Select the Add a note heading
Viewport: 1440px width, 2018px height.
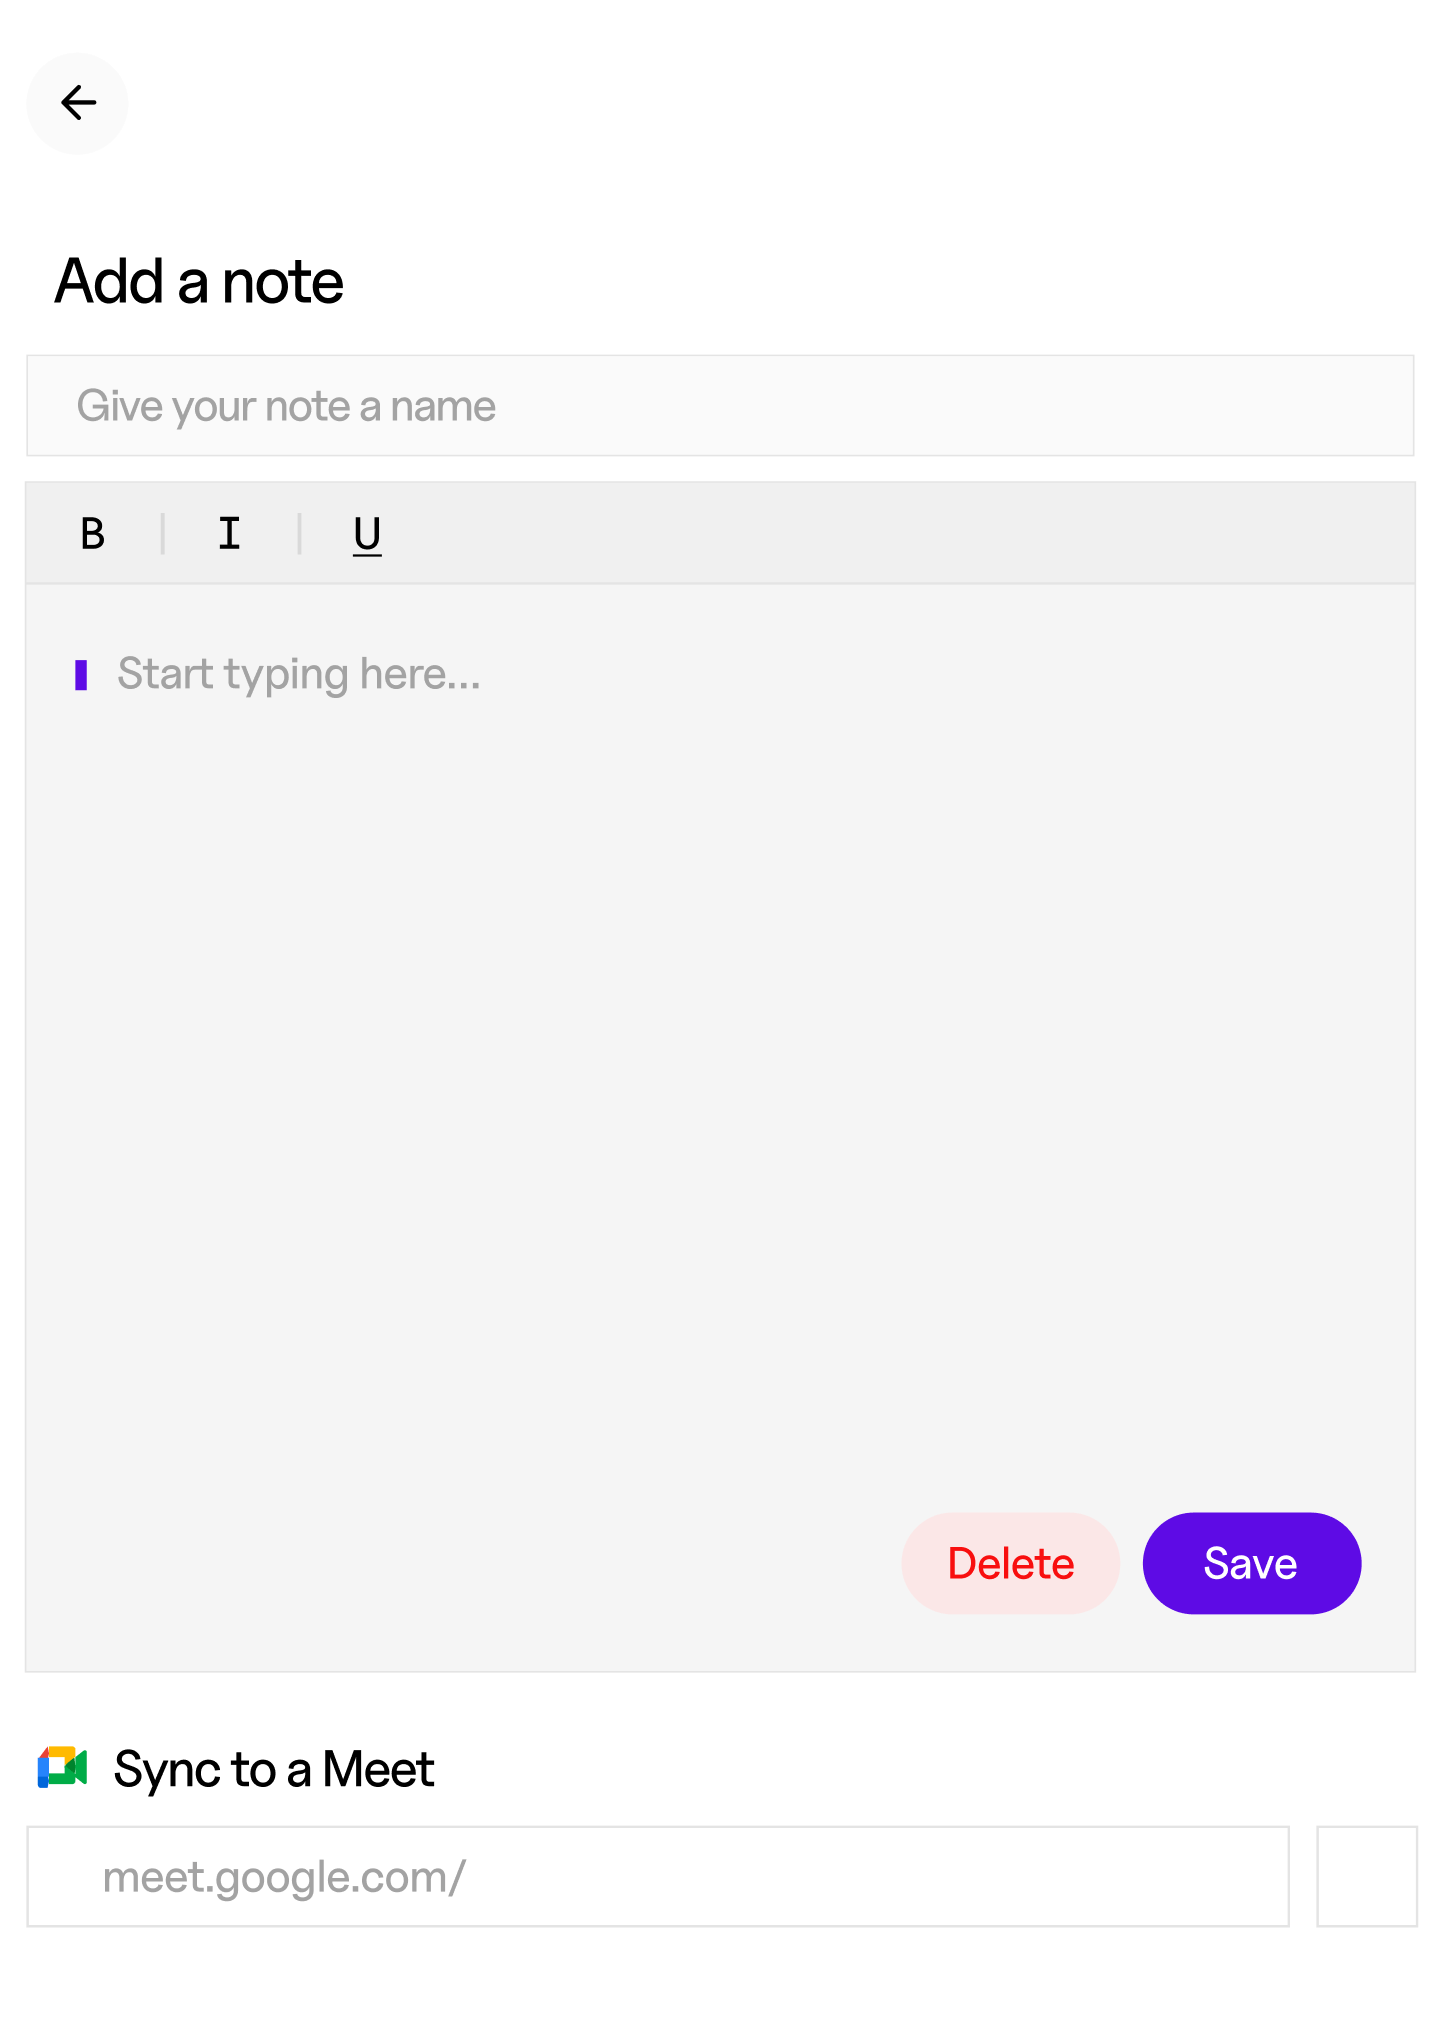[x=199, y=282]
